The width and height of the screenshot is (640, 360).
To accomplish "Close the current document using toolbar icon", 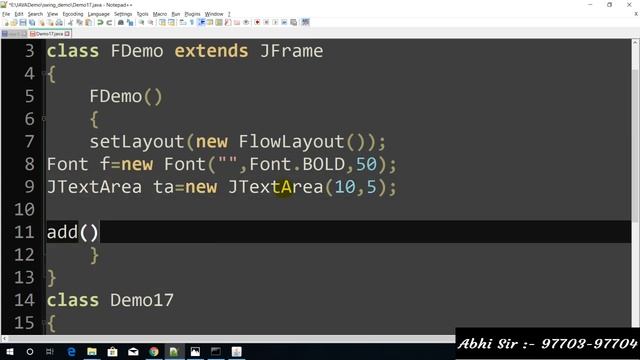I will click(42, 22).
